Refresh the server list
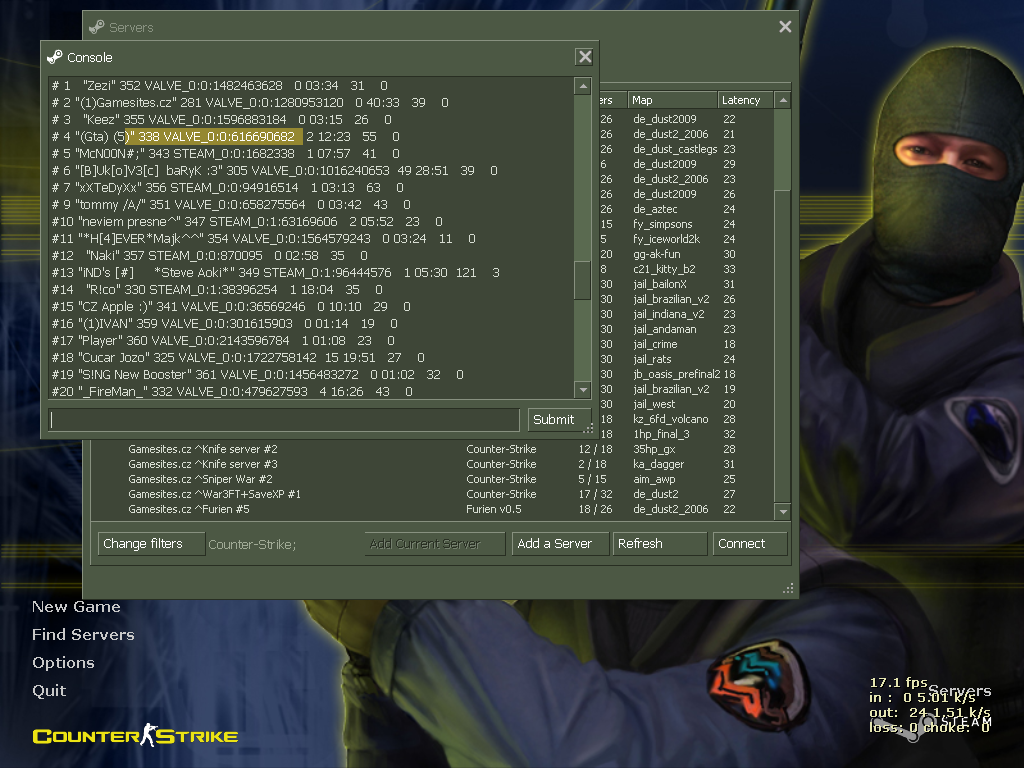 click(660, 543)
